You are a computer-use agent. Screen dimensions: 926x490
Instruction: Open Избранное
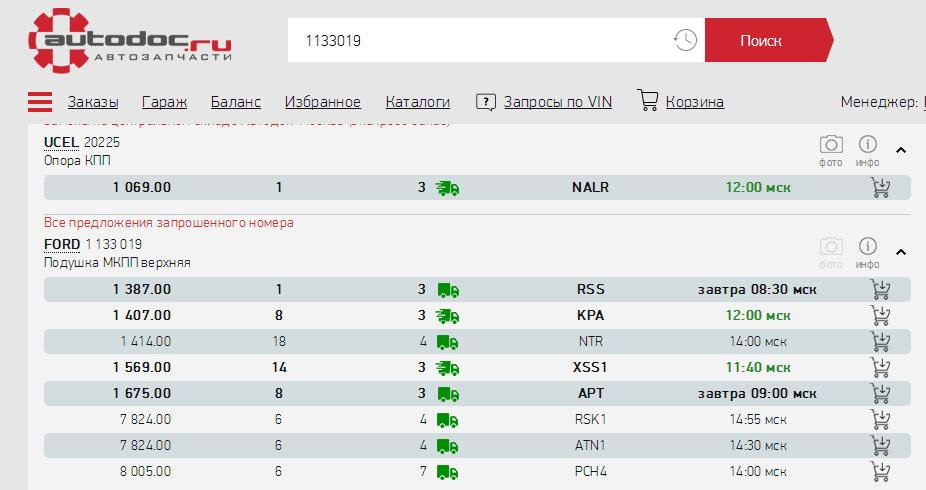(x=322, y=102)
